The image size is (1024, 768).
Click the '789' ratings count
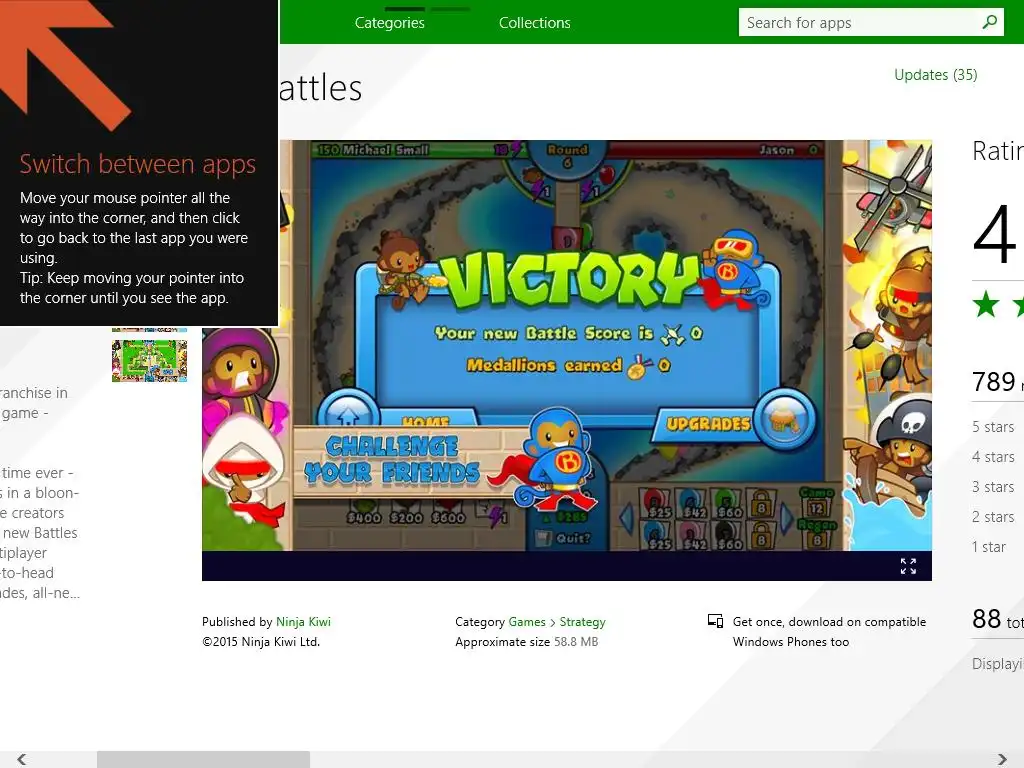[993, 381]
